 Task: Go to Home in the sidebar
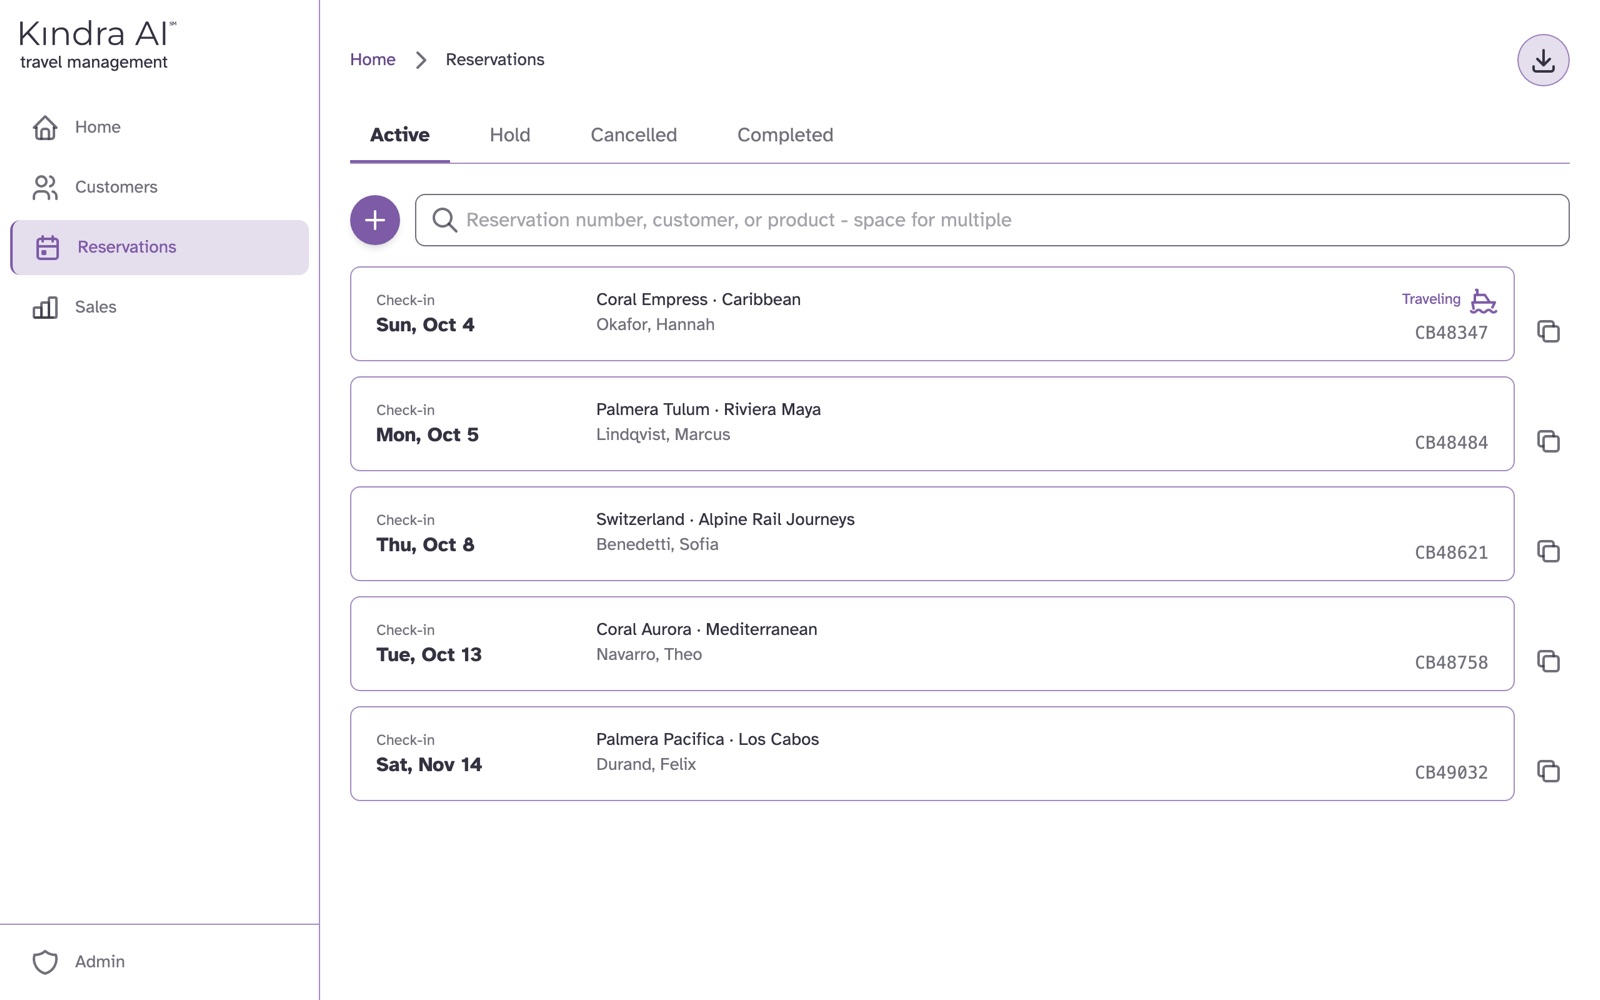point(160,127)
